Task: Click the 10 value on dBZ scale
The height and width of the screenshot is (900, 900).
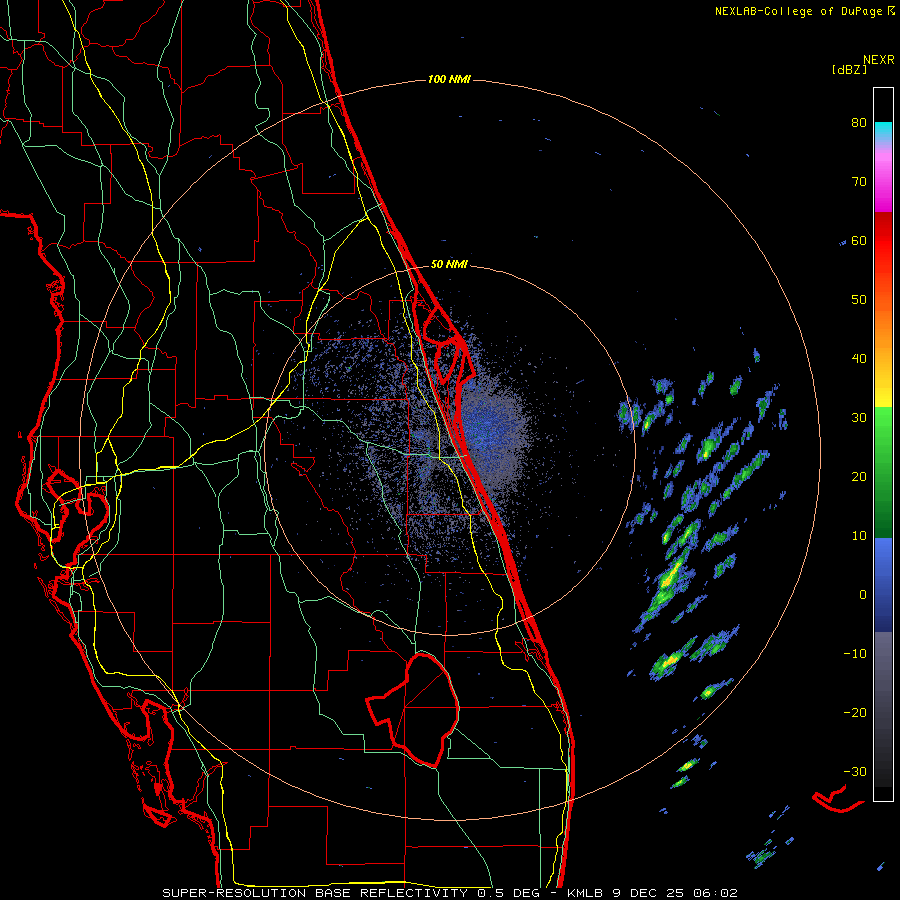Action: (859, 536)
